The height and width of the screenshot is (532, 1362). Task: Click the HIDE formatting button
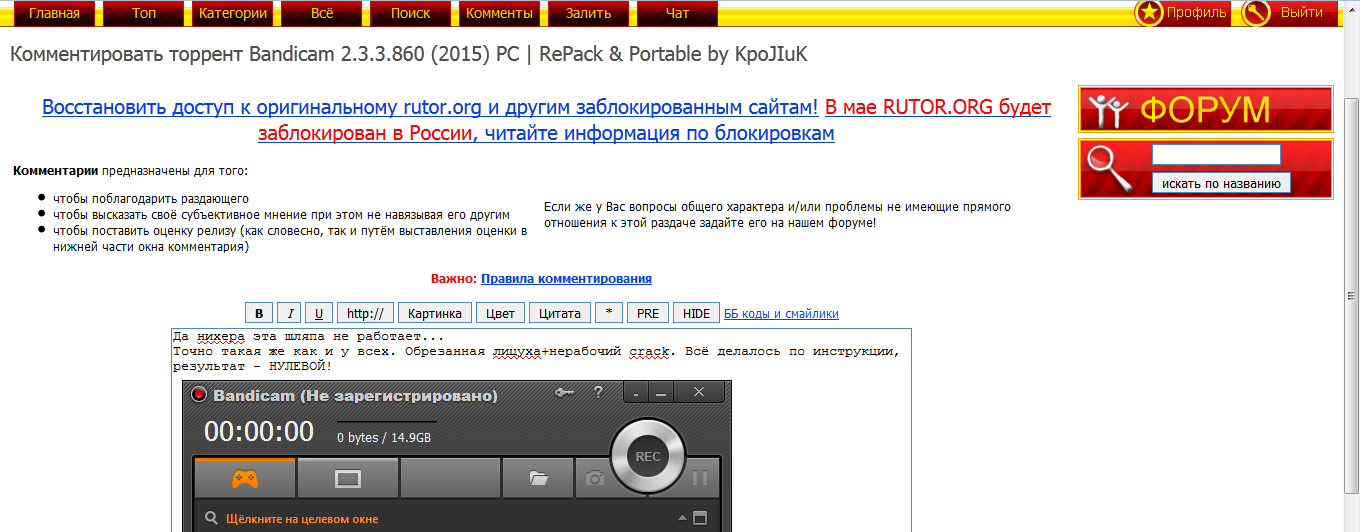coord(696,313)
